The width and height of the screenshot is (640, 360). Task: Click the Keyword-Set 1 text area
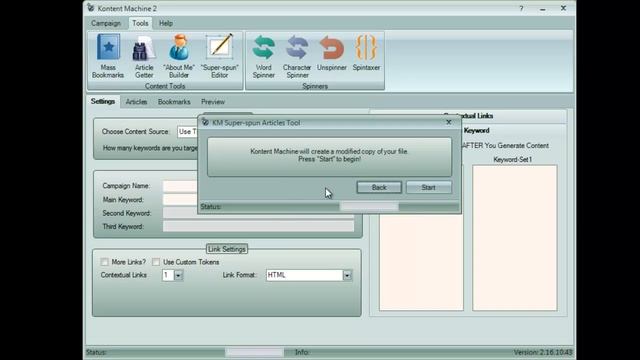[515, 238]
